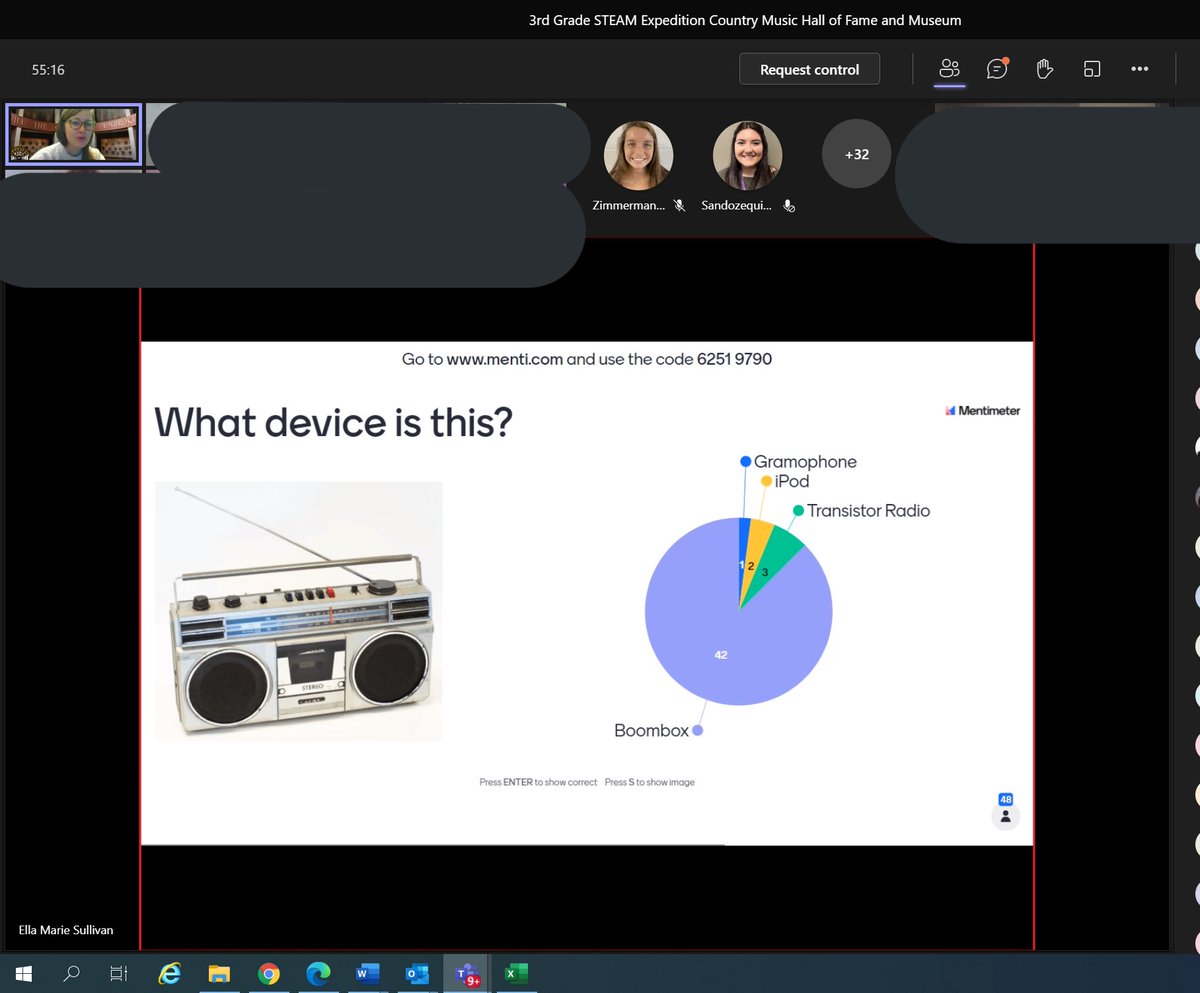Click 'What device is this?' heading
The width and height of the screenshot is (1200, 993).
point(334,423)
